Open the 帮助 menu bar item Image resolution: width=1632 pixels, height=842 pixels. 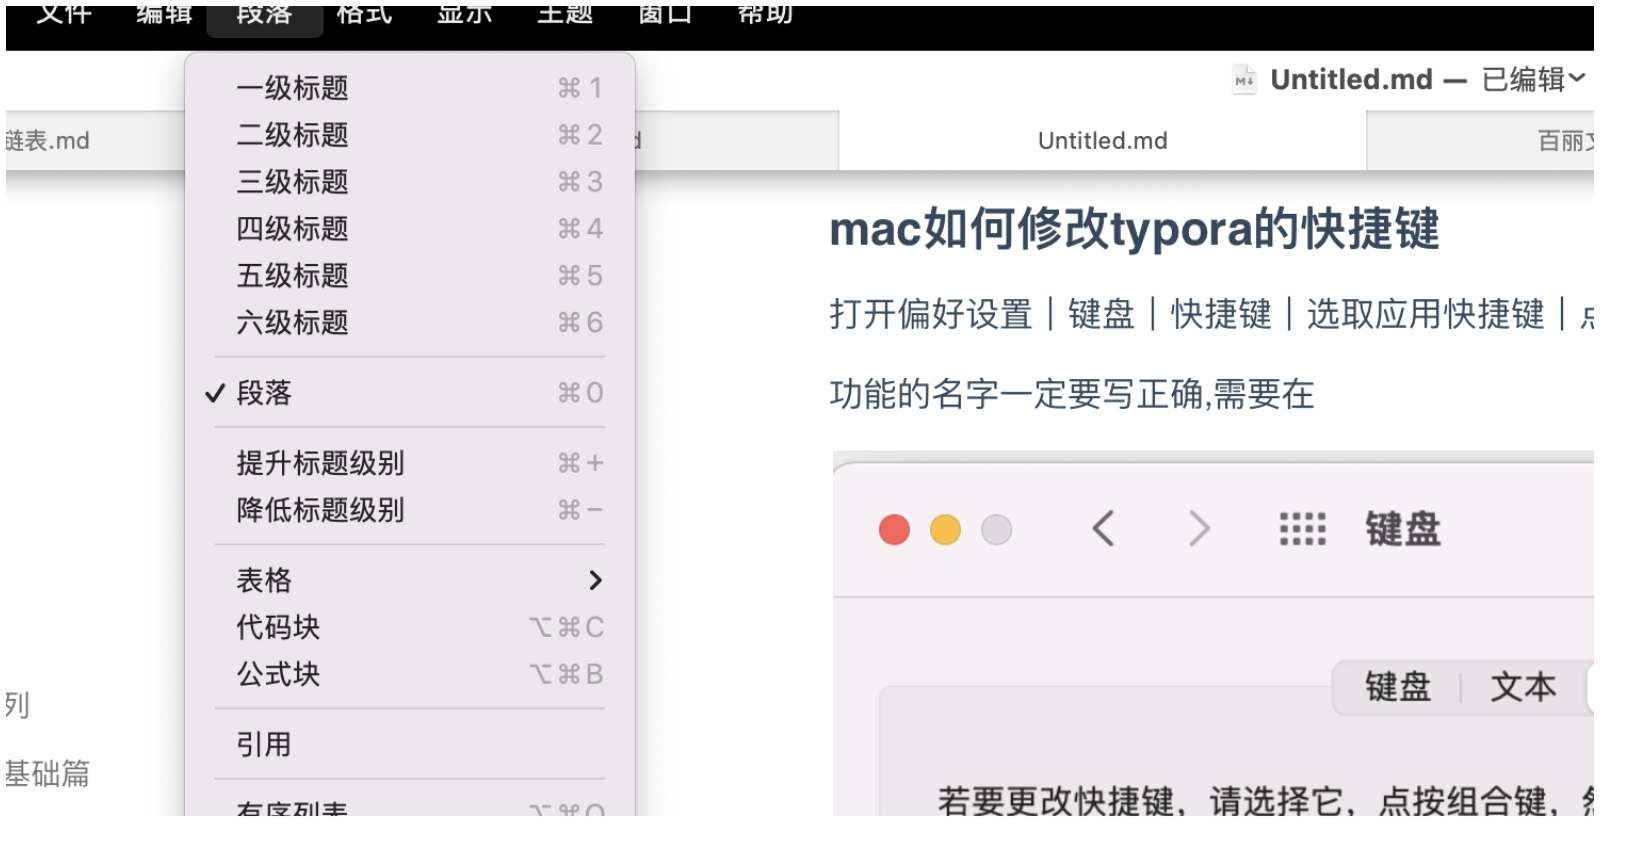tap(765, 16)
